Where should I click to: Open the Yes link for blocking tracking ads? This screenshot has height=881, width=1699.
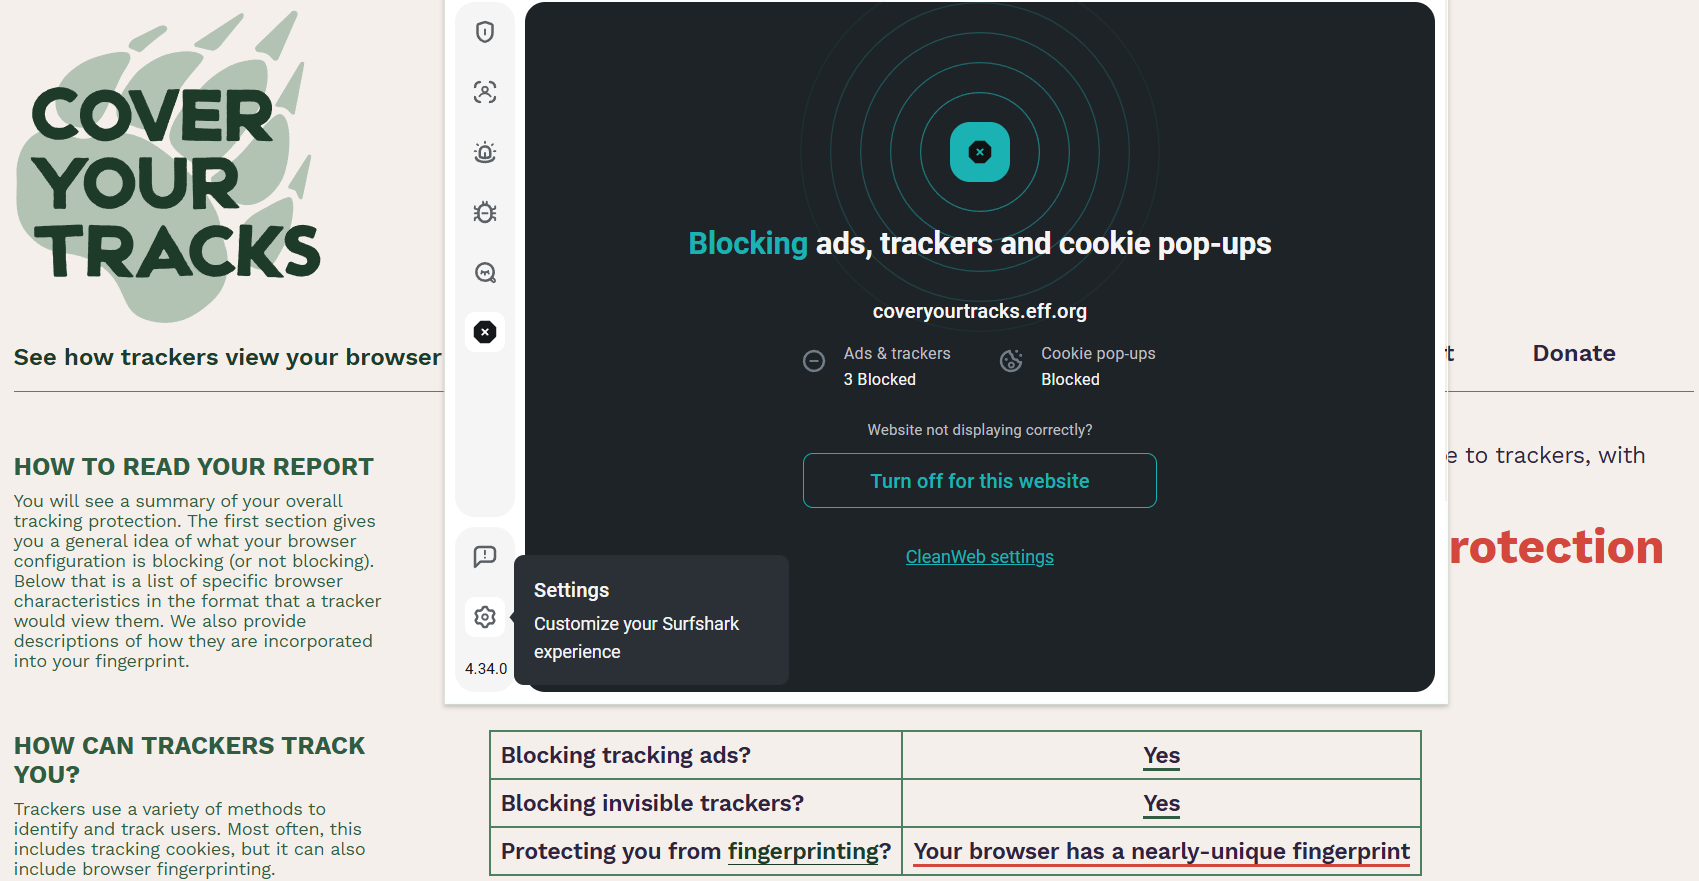click(1161, 756)
